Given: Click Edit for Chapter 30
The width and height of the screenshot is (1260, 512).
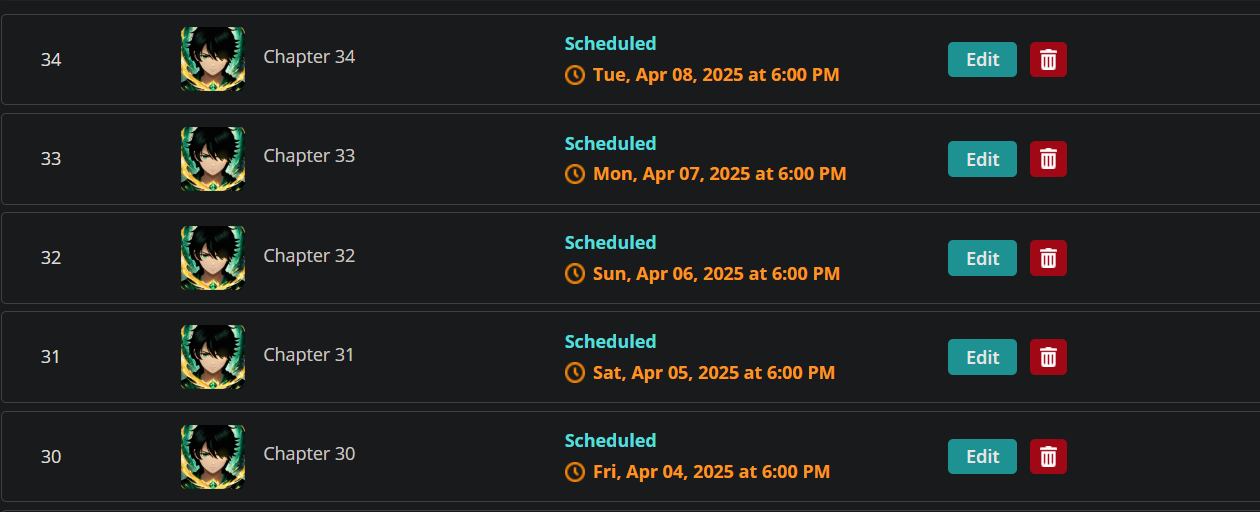Looking at the screenshot, I should click(x=982, y=457).
